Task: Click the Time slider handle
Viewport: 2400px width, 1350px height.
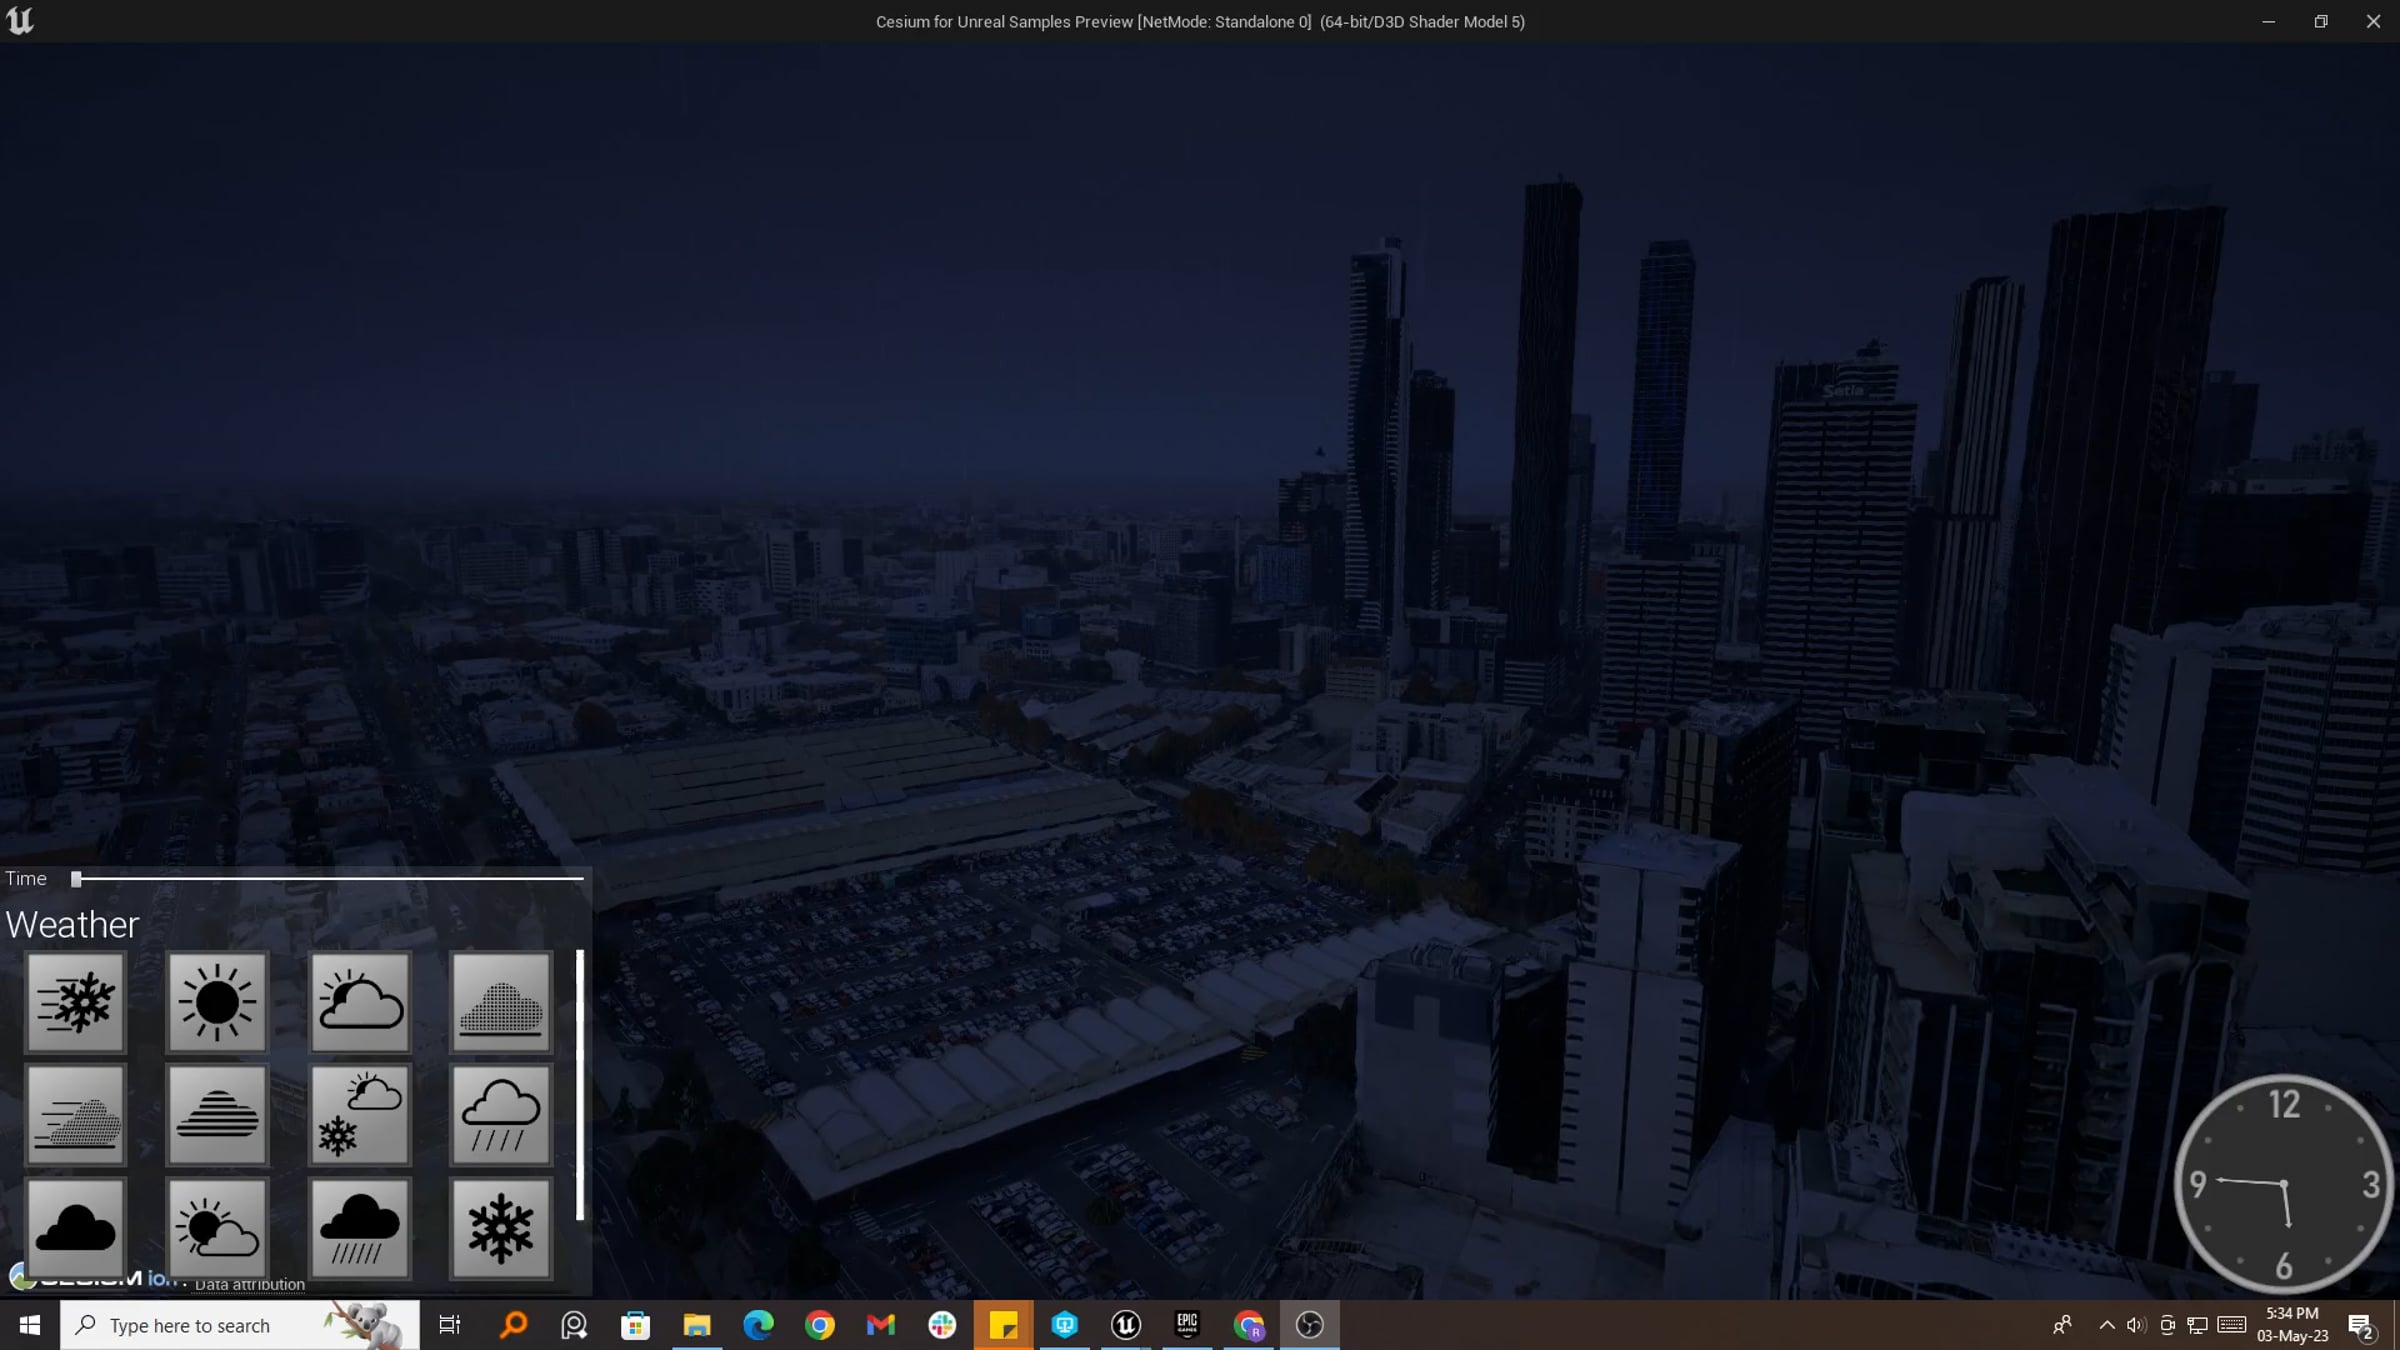Action: pos(76,879)
